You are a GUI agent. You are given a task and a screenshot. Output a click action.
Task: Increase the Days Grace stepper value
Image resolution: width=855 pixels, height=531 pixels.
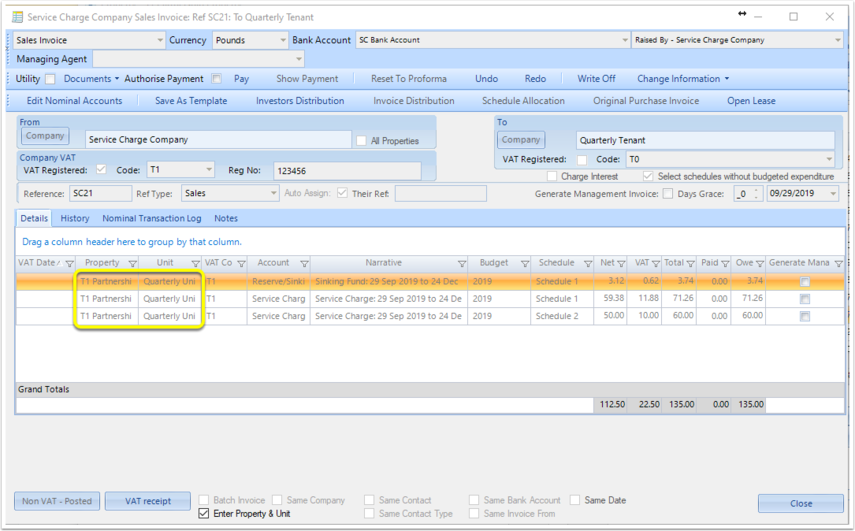[756, 190]
